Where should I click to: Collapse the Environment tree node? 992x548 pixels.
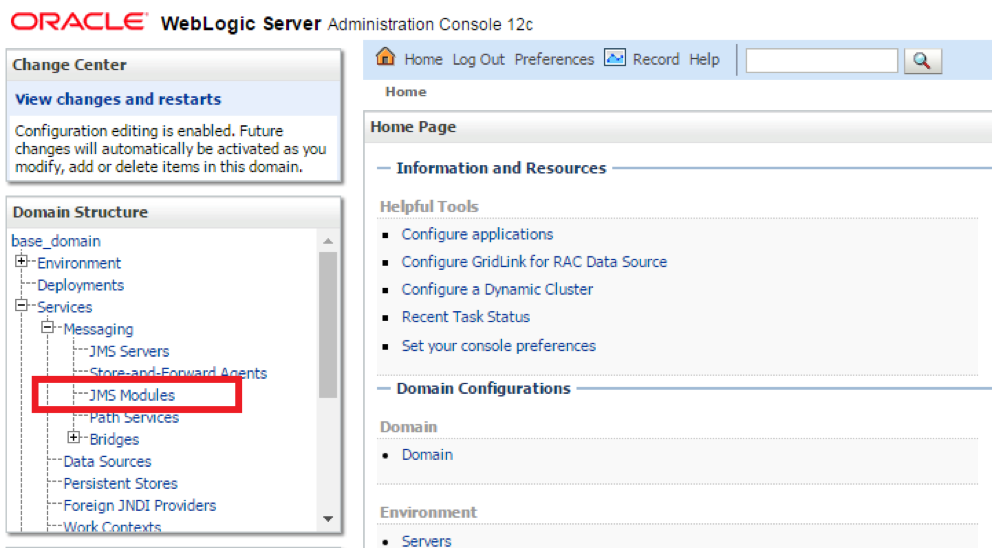[21, 262]
